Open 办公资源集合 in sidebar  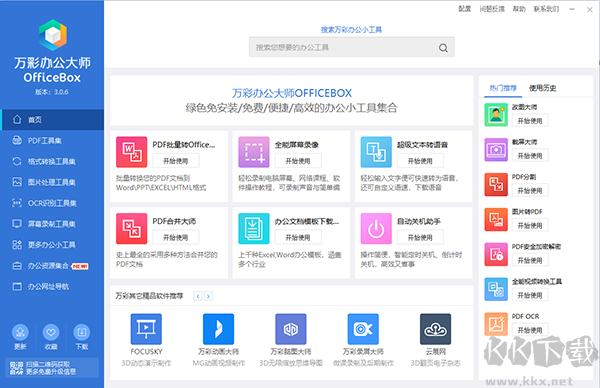click(52, 266)
